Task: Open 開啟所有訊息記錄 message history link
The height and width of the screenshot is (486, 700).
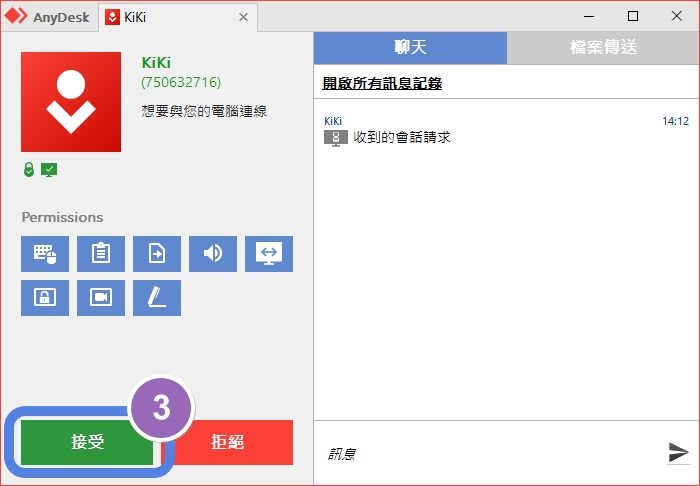Action: pyautogui.click(x=382, y=83)
